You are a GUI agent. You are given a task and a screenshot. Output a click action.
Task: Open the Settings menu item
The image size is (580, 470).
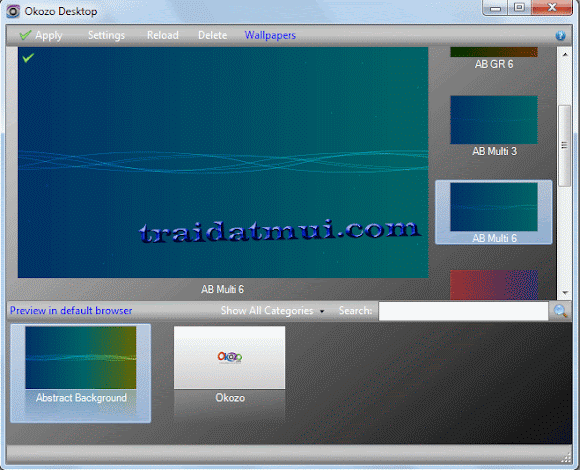tap(106, 35)
